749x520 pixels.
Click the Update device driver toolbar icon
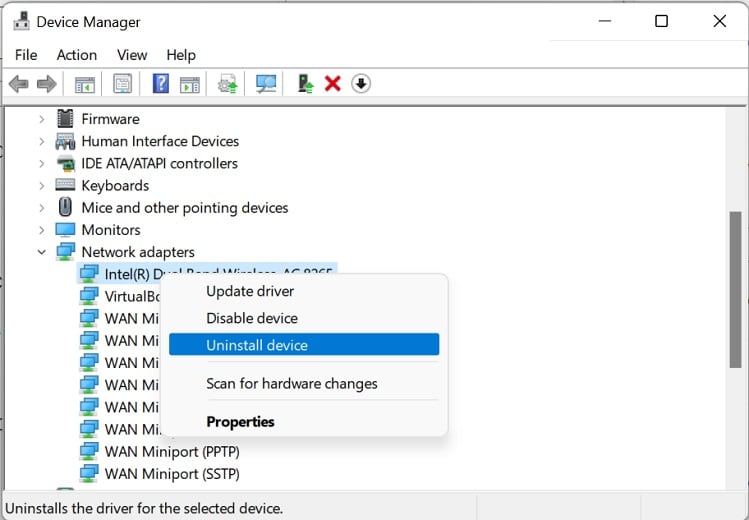tap(228, 84)
